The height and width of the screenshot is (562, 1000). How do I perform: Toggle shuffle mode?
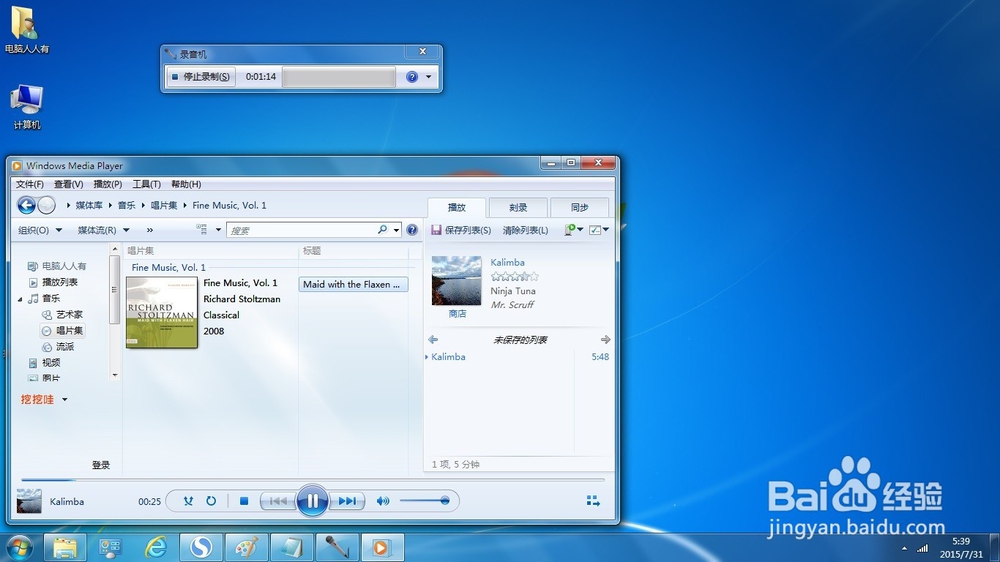[x=188, y=501]
